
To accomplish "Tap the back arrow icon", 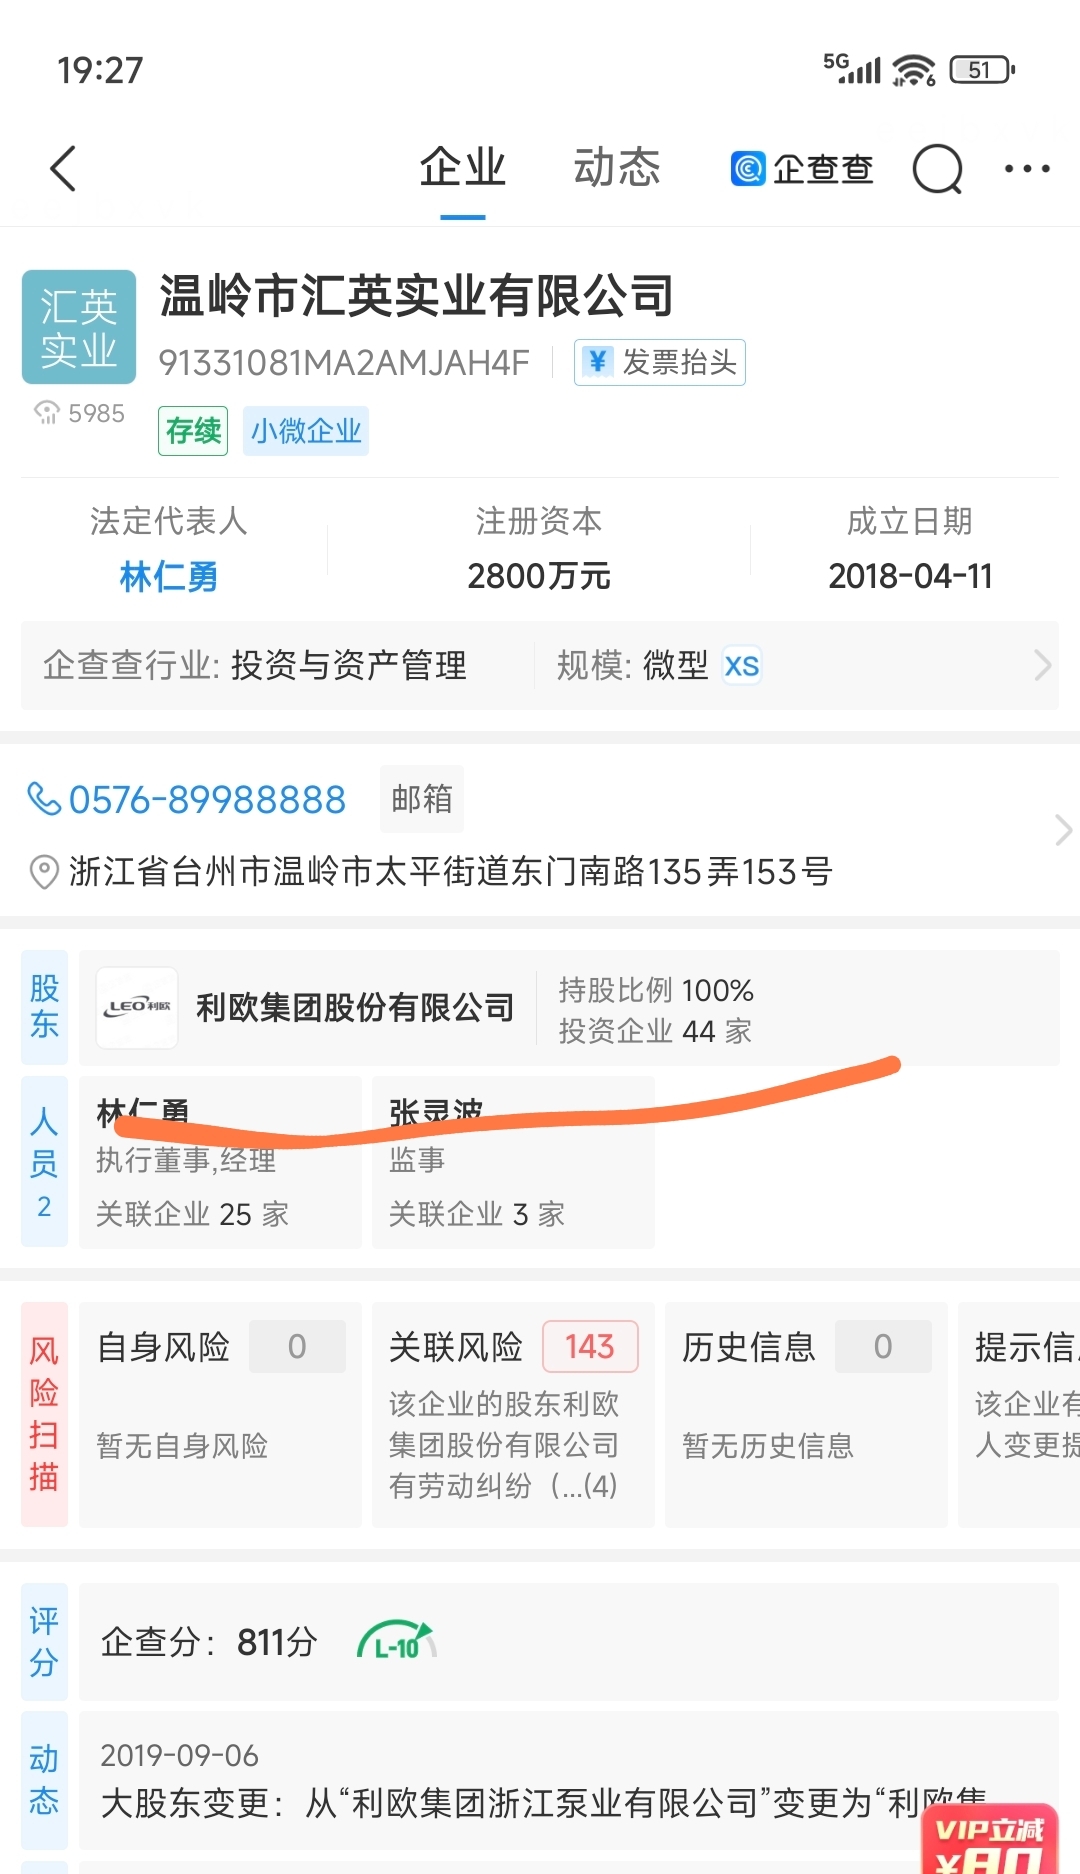I will click(63, 168).
